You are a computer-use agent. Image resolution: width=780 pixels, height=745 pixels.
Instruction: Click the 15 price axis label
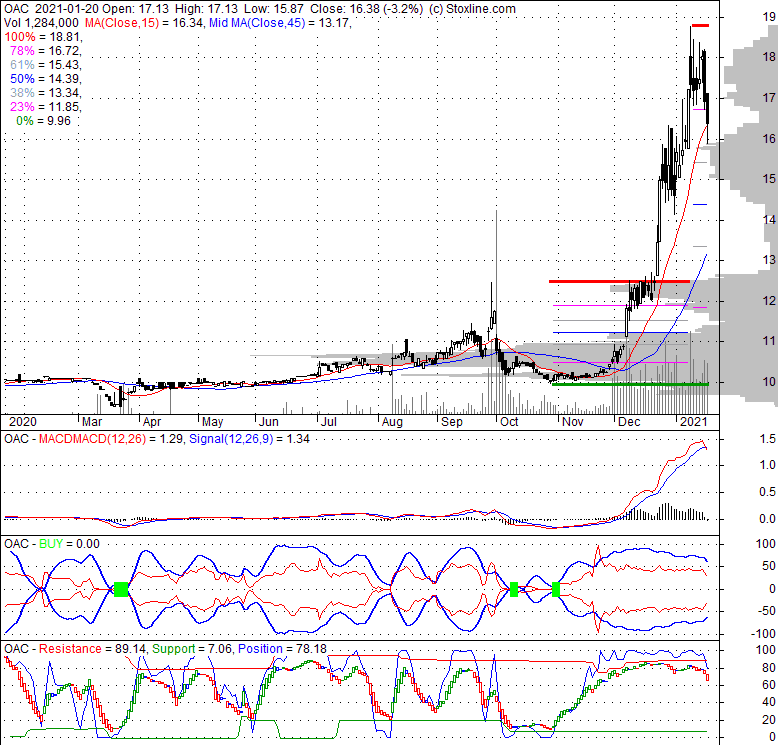click(x=769, y=179)
